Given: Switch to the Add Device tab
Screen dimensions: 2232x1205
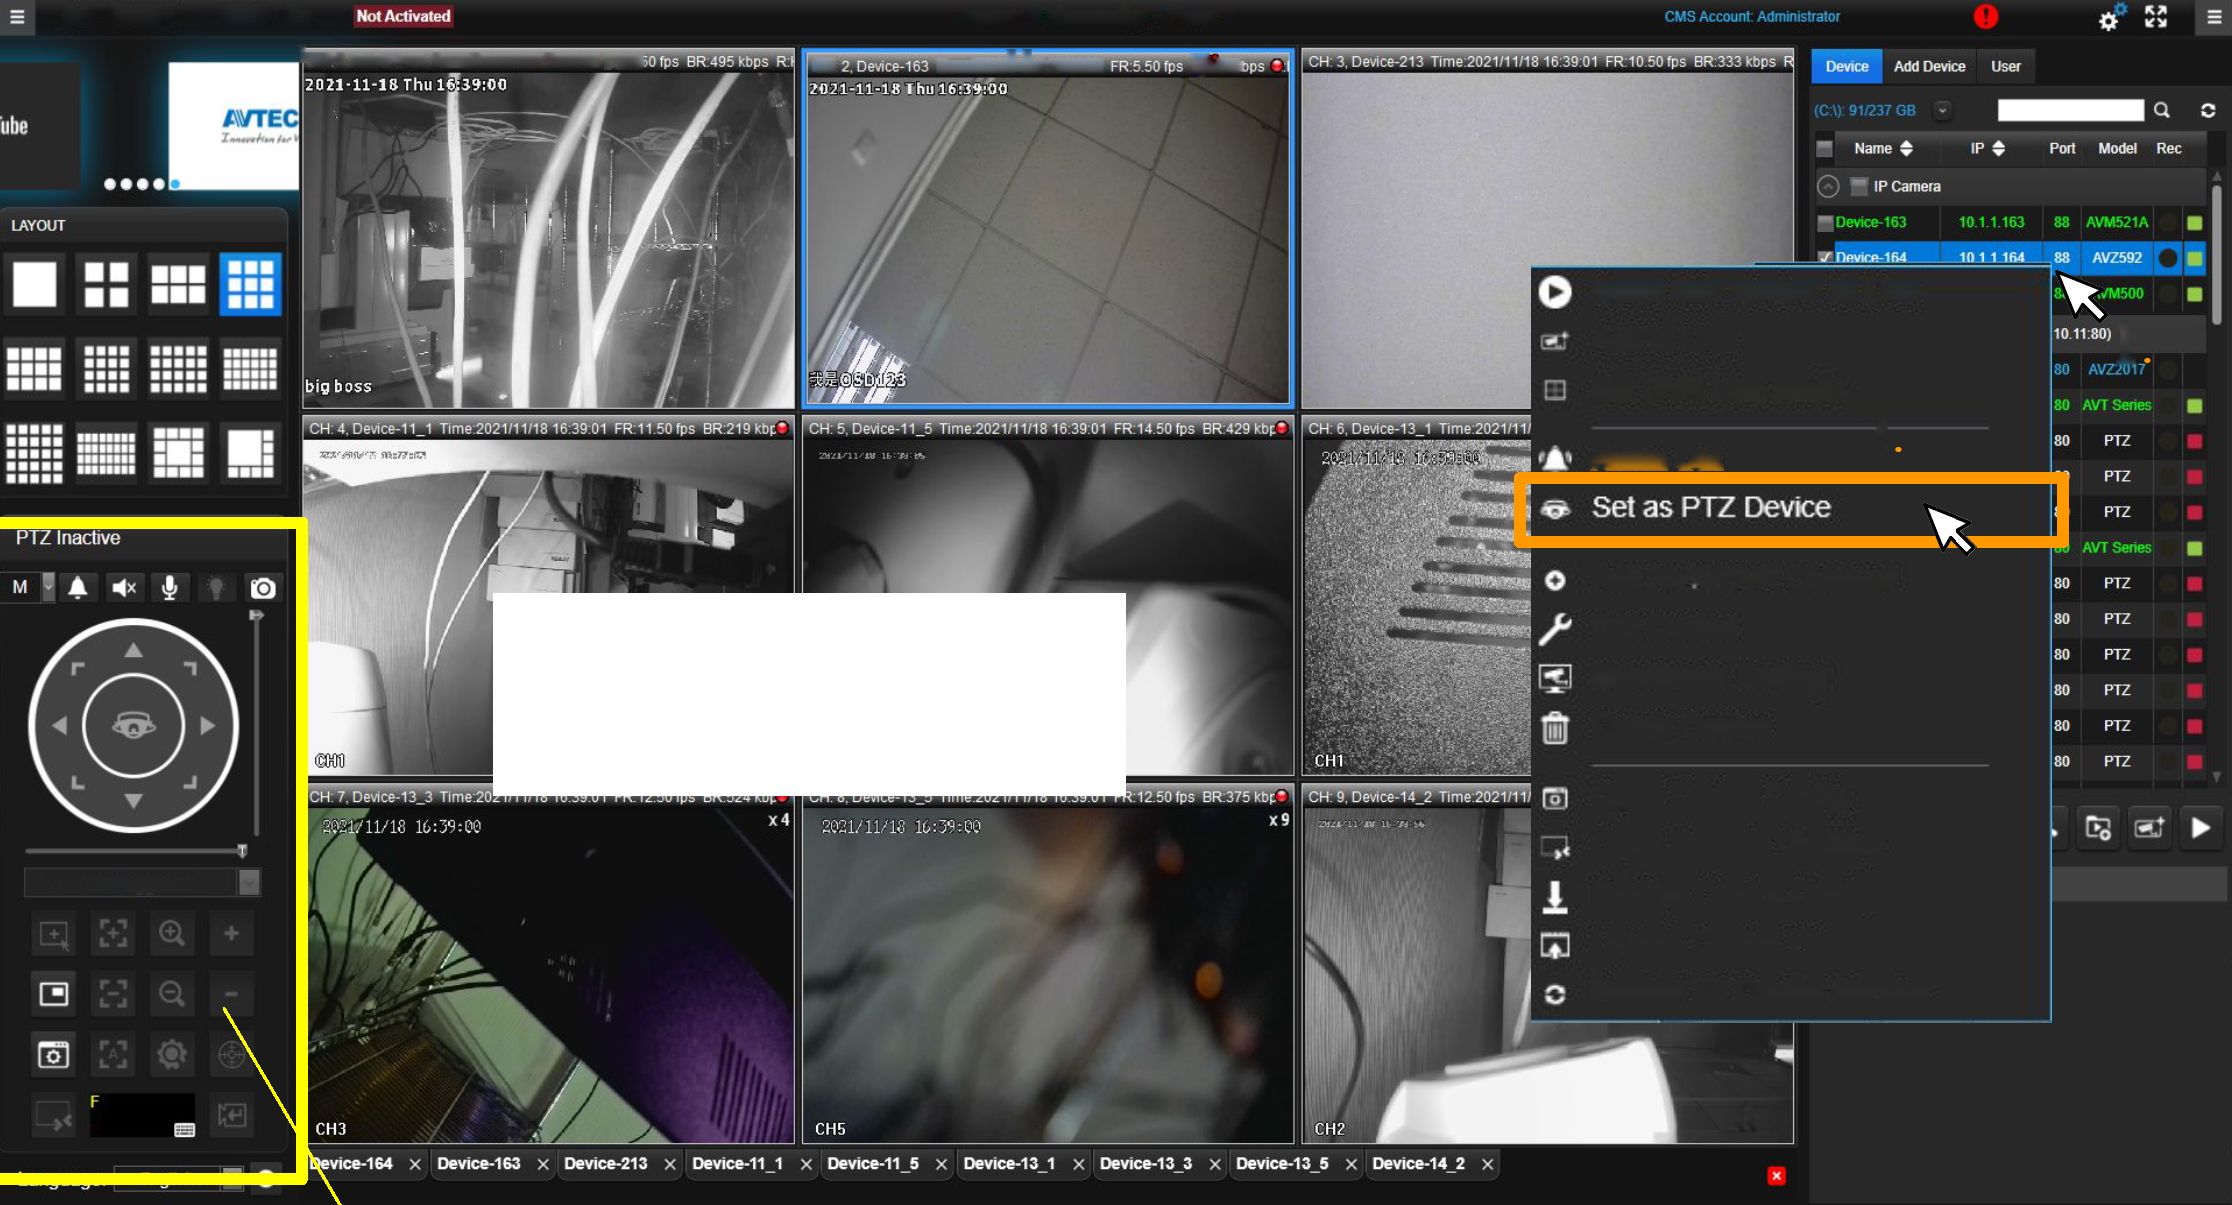Looking at the screenshot, I should coord(1929,67).
